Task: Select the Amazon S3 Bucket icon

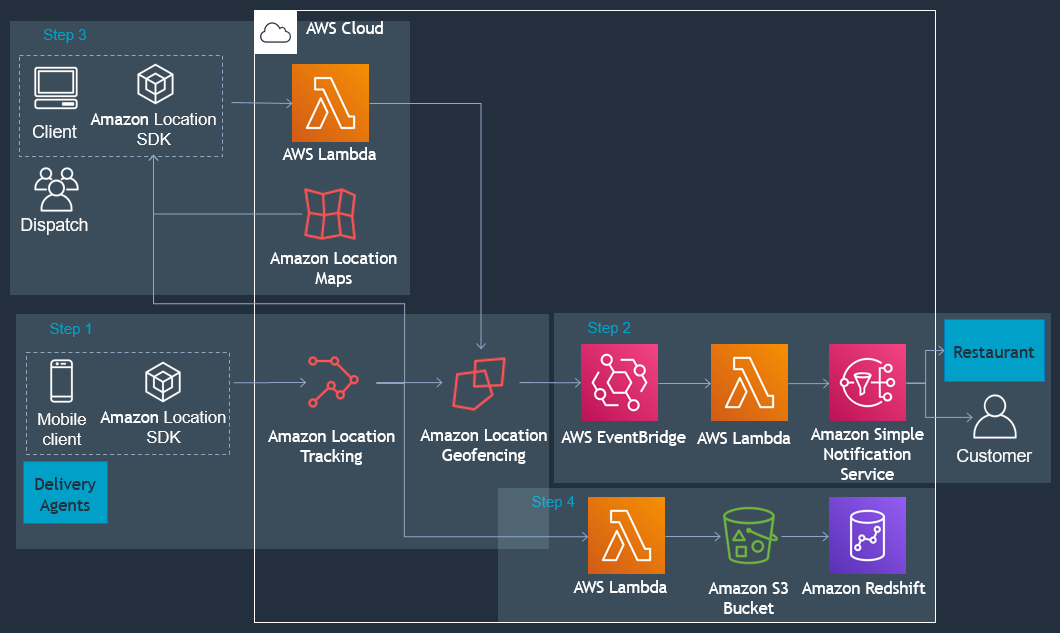Action: click(749, 537)
